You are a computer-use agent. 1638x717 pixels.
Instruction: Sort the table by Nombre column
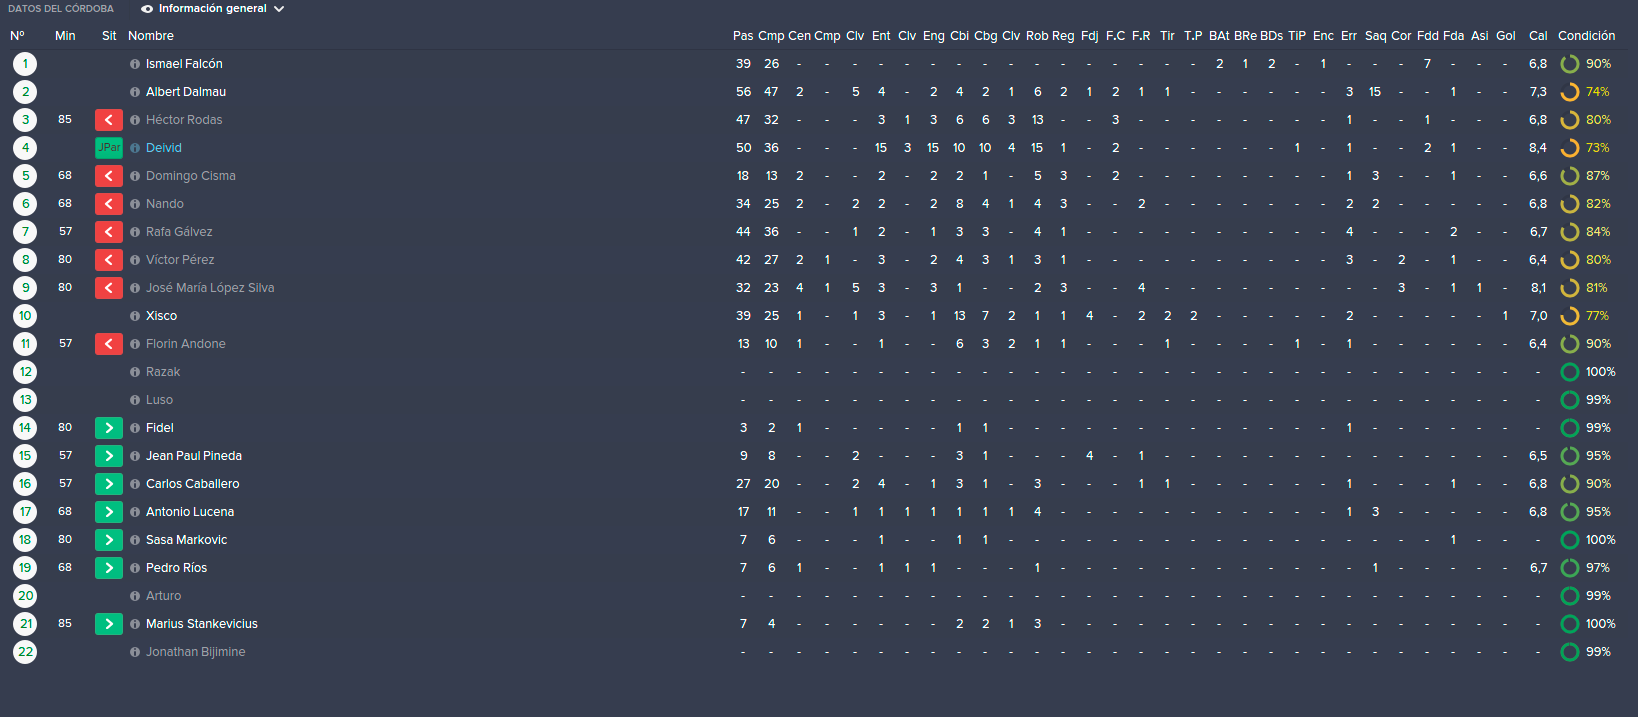click(151, 36)
